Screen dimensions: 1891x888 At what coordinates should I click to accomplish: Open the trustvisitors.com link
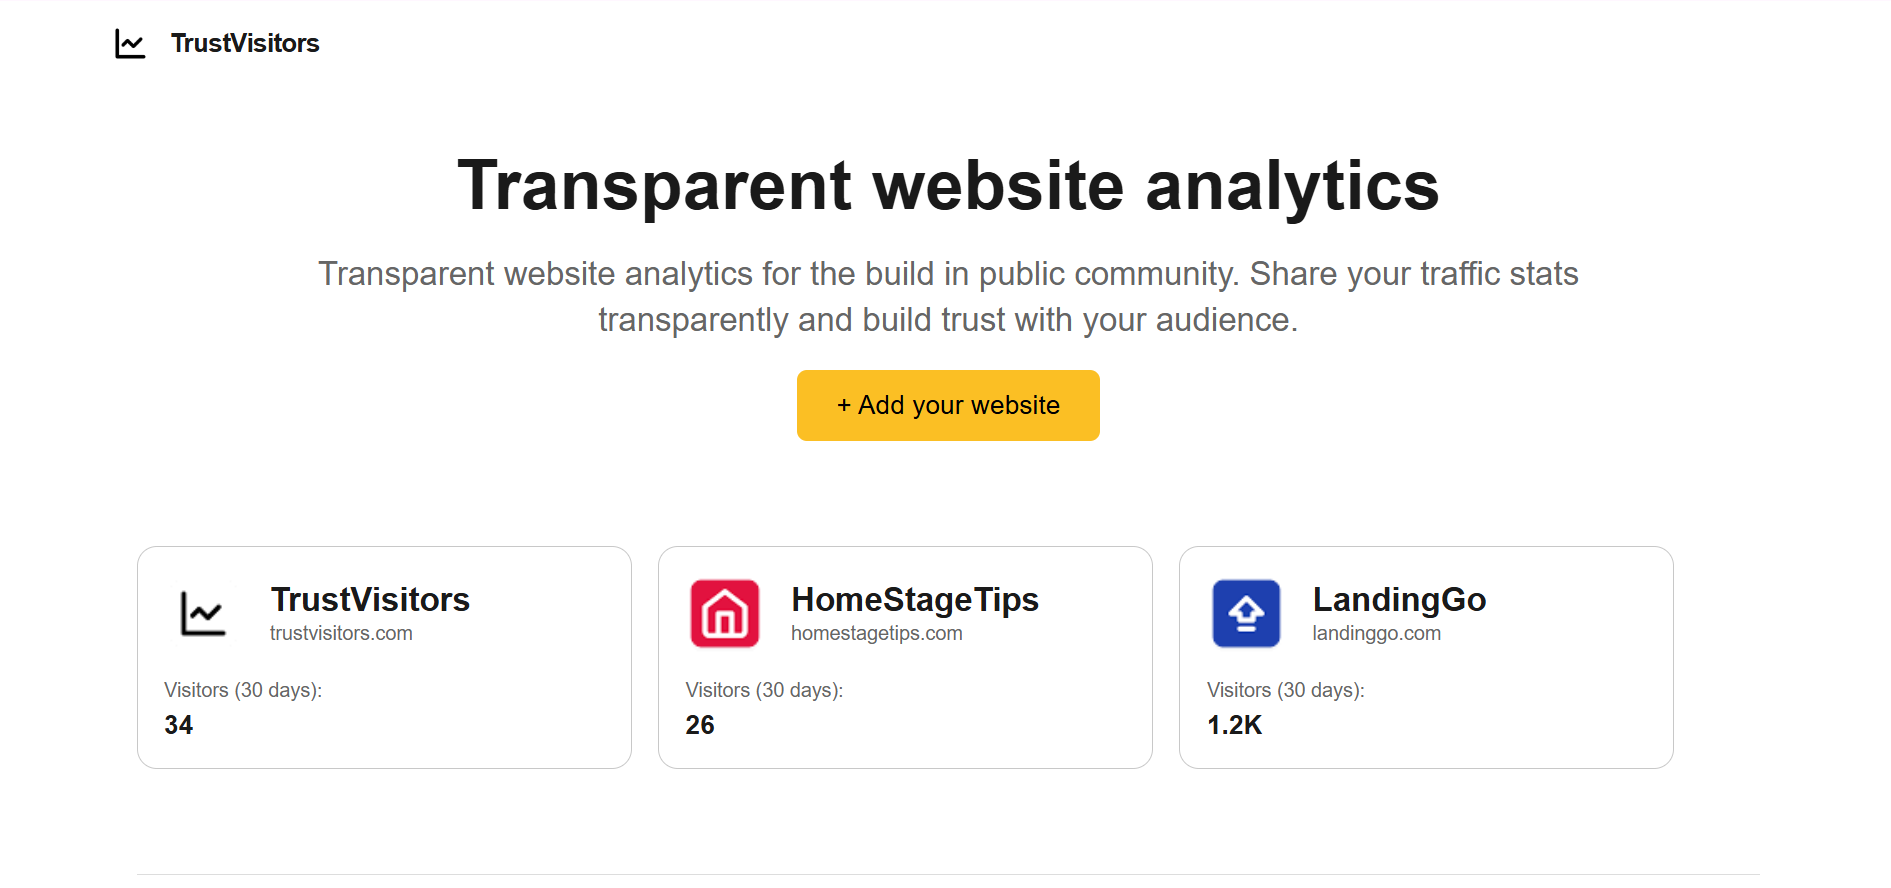click(341, 633)
